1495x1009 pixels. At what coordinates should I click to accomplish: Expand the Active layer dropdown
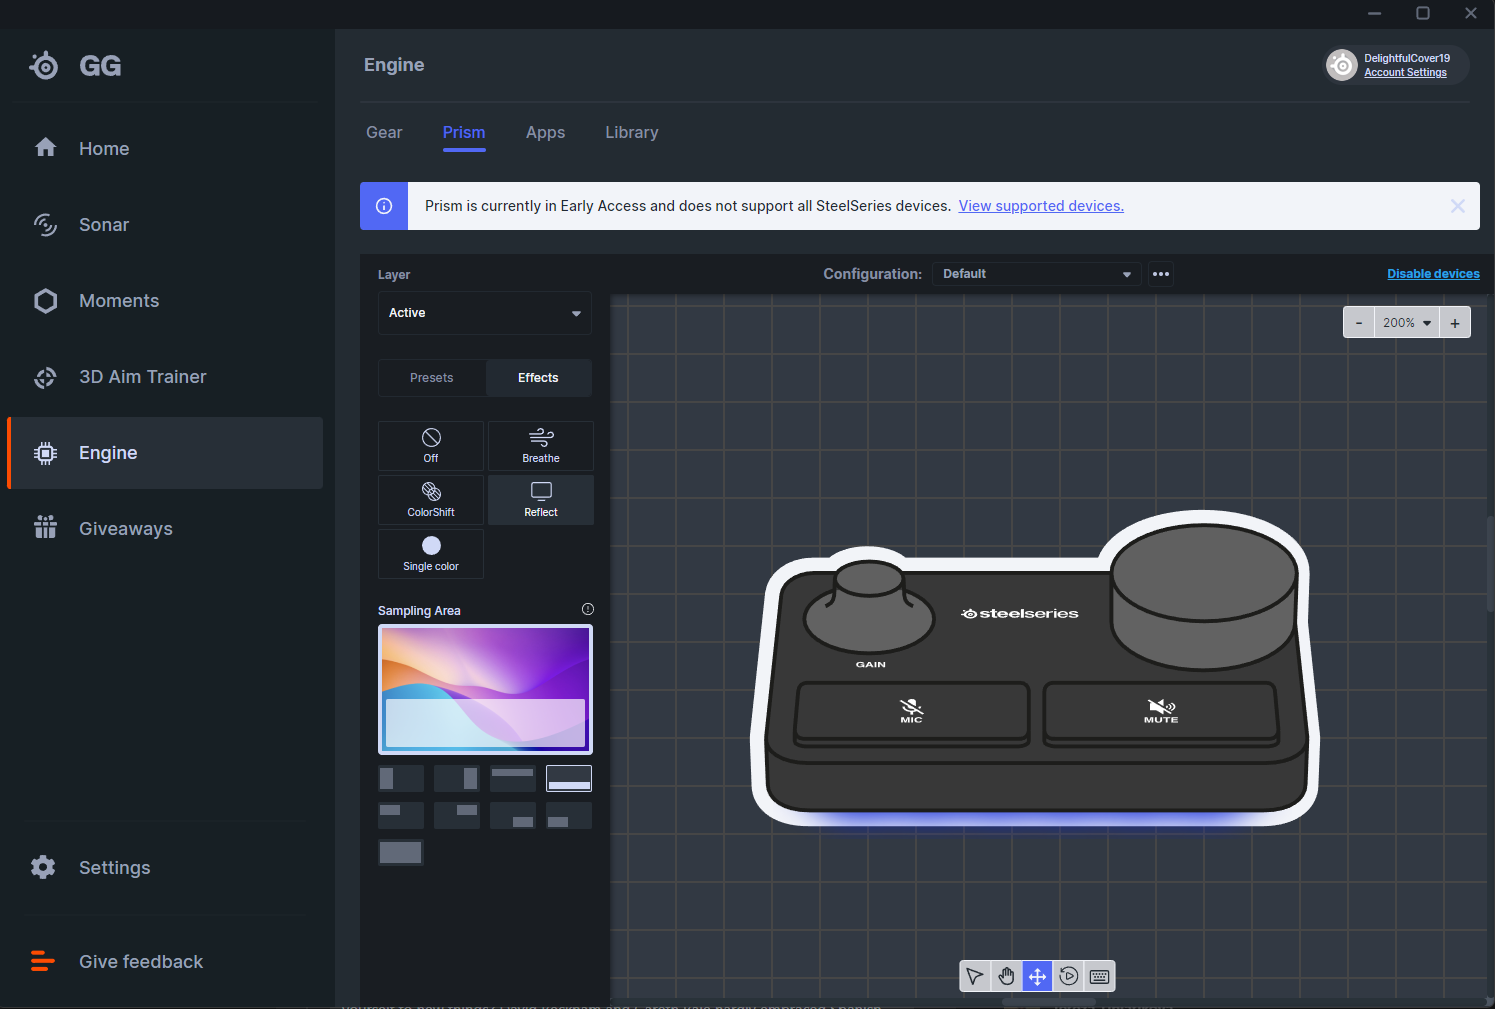(485, 313)
